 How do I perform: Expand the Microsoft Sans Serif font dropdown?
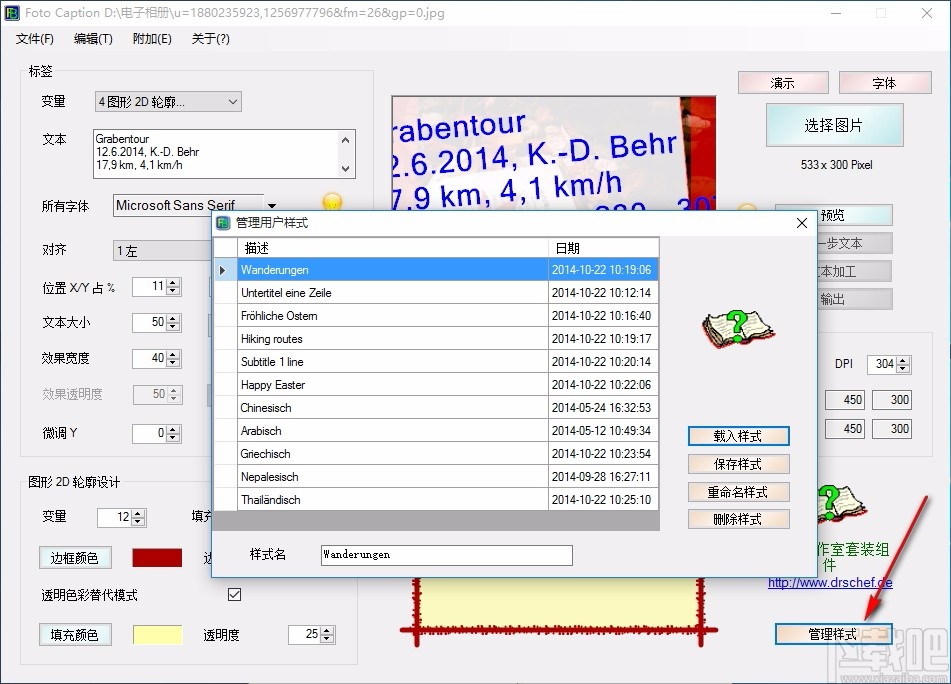click(272, 206)
